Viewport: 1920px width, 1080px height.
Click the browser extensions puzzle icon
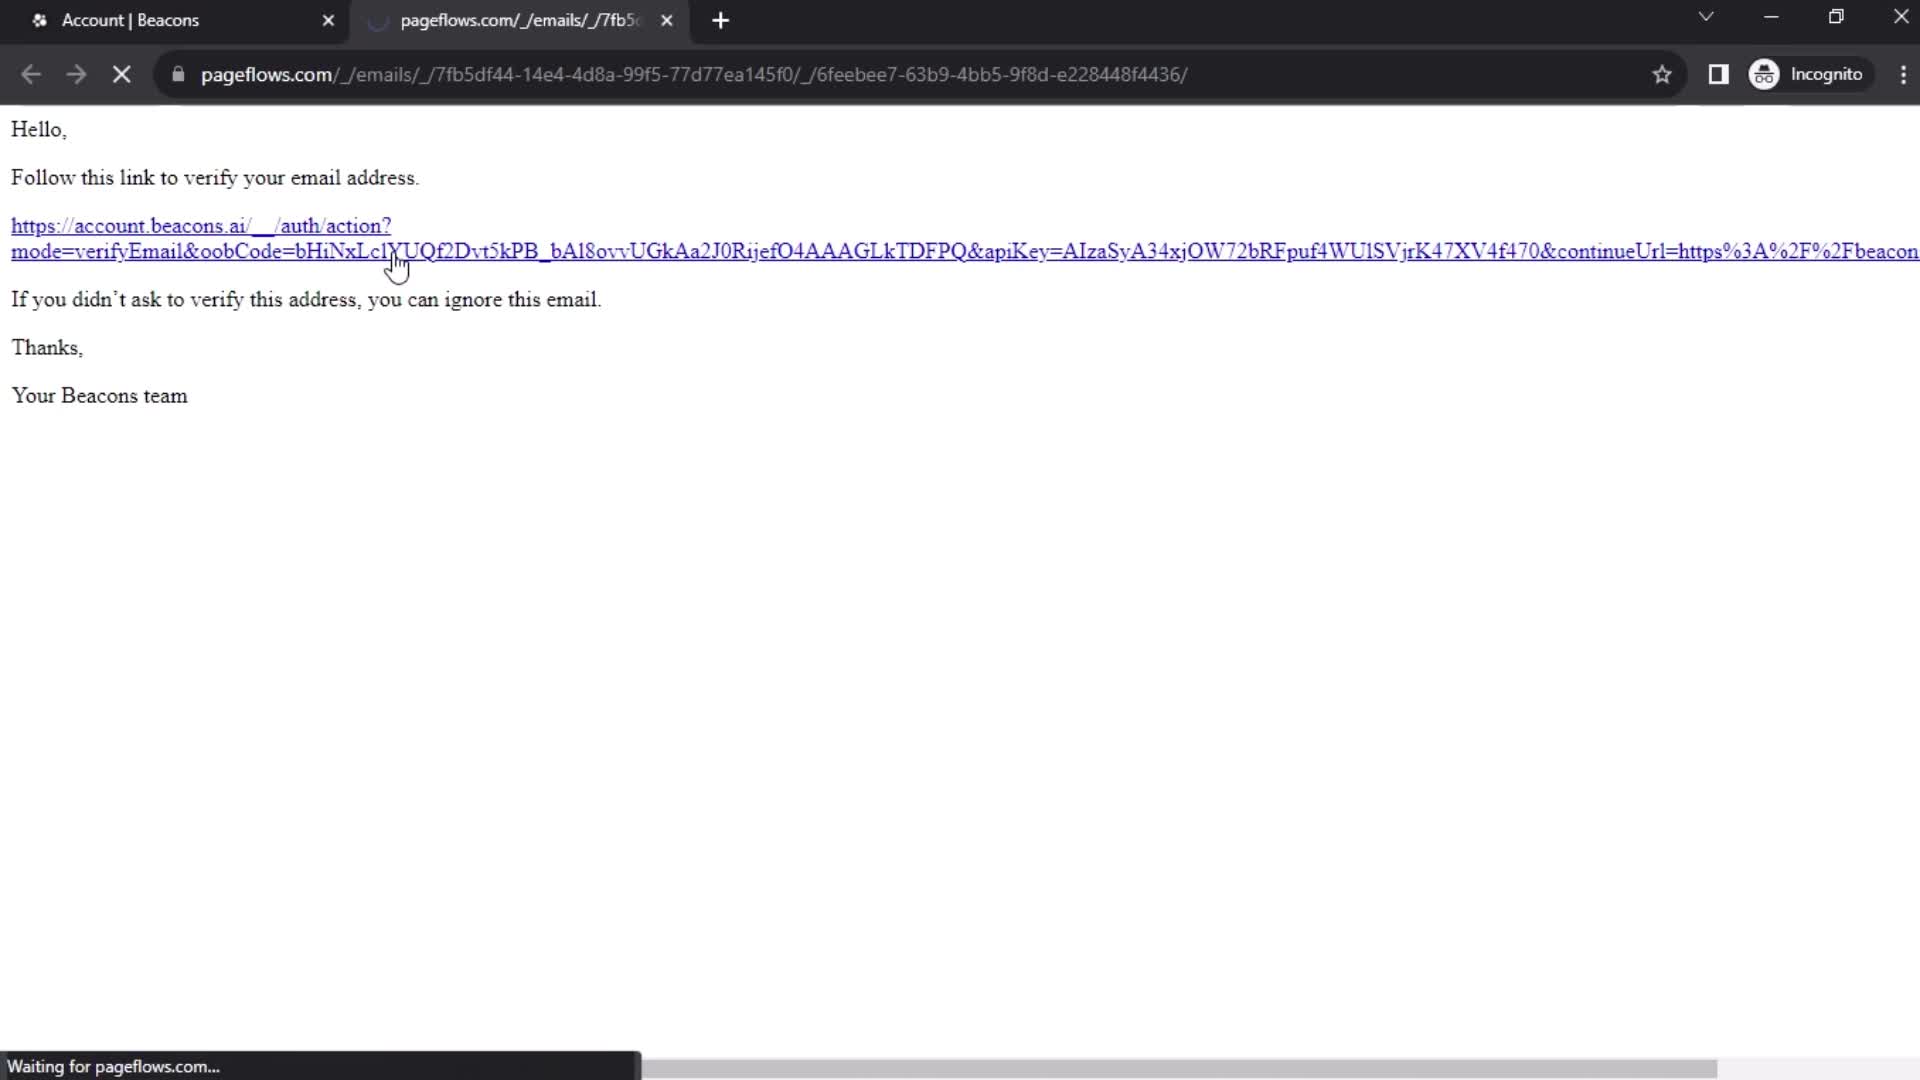tap(1718, 74)
